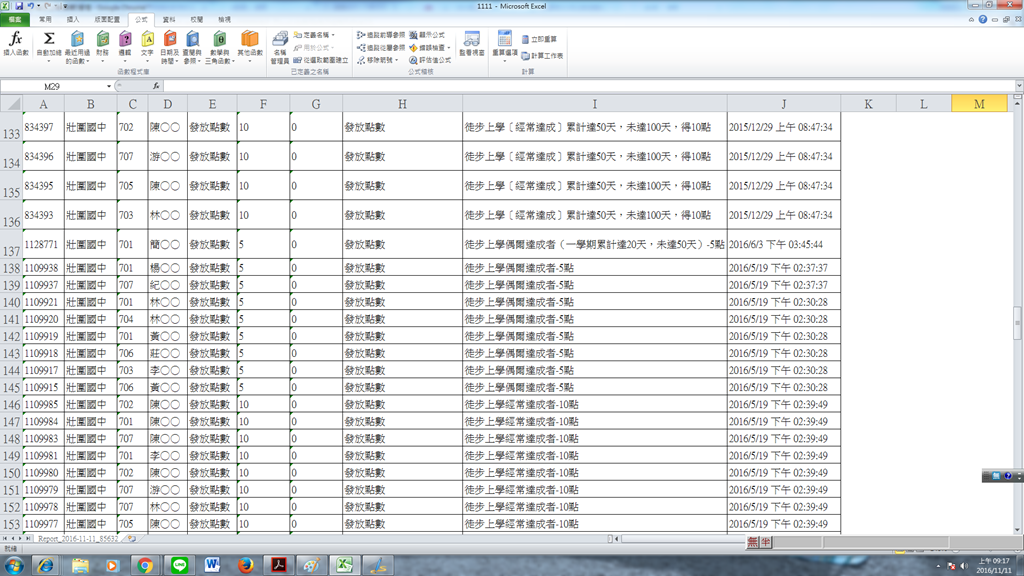1024x576 pixels.
Task: Click cell containing 1128771
Action: pos(43,244)
